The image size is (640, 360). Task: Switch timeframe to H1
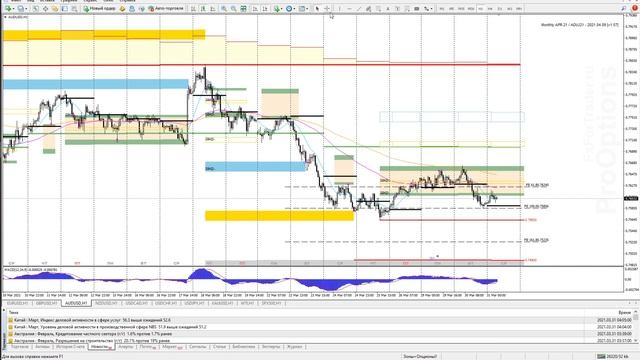coord(480,8)
